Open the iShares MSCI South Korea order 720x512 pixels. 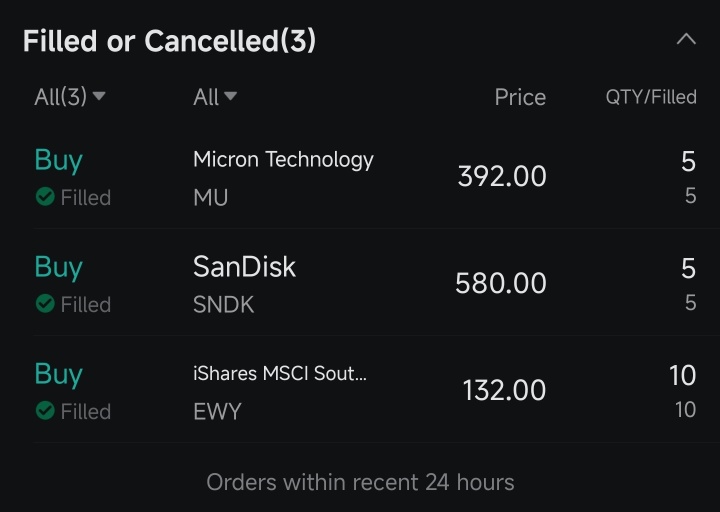click(x=366, y=390)
